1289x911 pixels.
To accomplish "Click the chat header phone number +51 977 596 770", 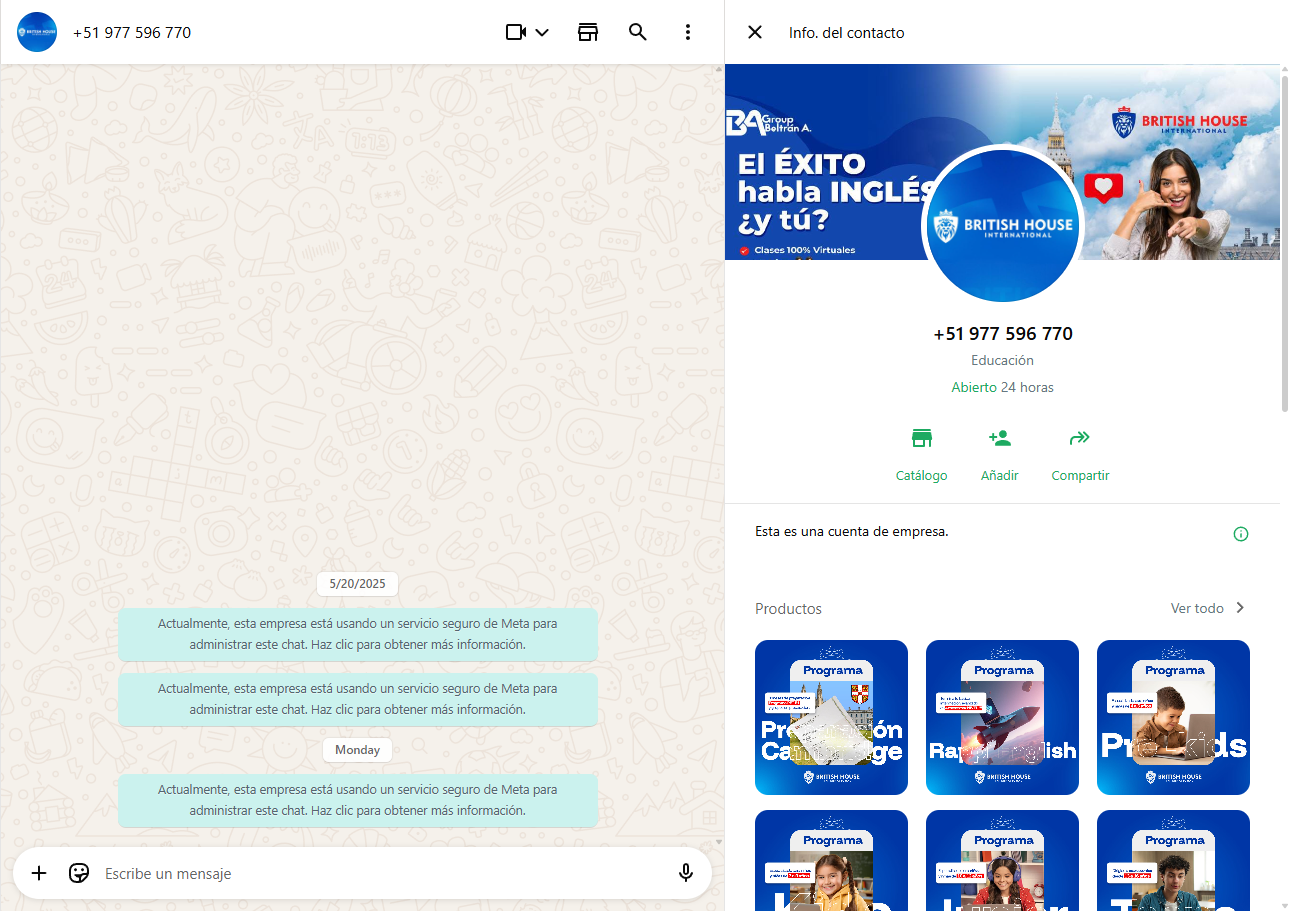I will [132, 32].
